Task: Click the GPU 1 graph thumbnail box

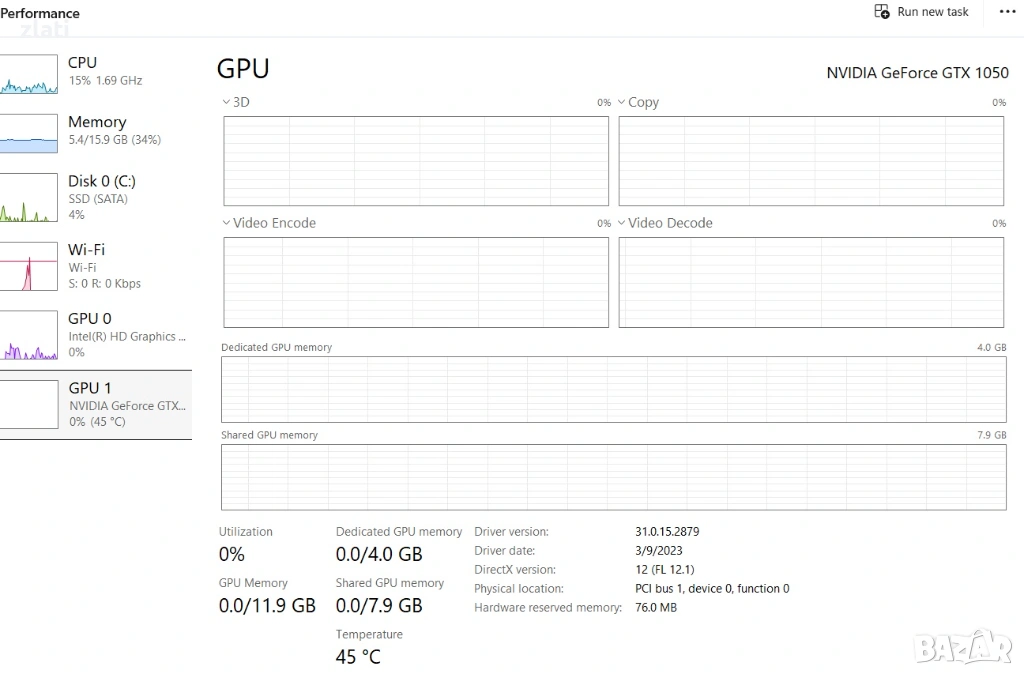Action: (29, 404)
